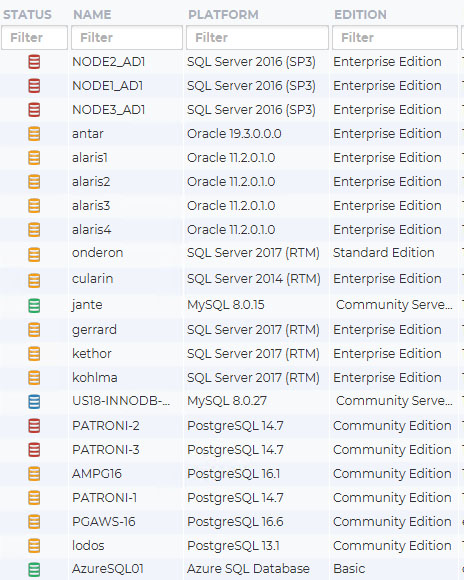
Task: Focus the NAME column filter field
Action: 127,37
